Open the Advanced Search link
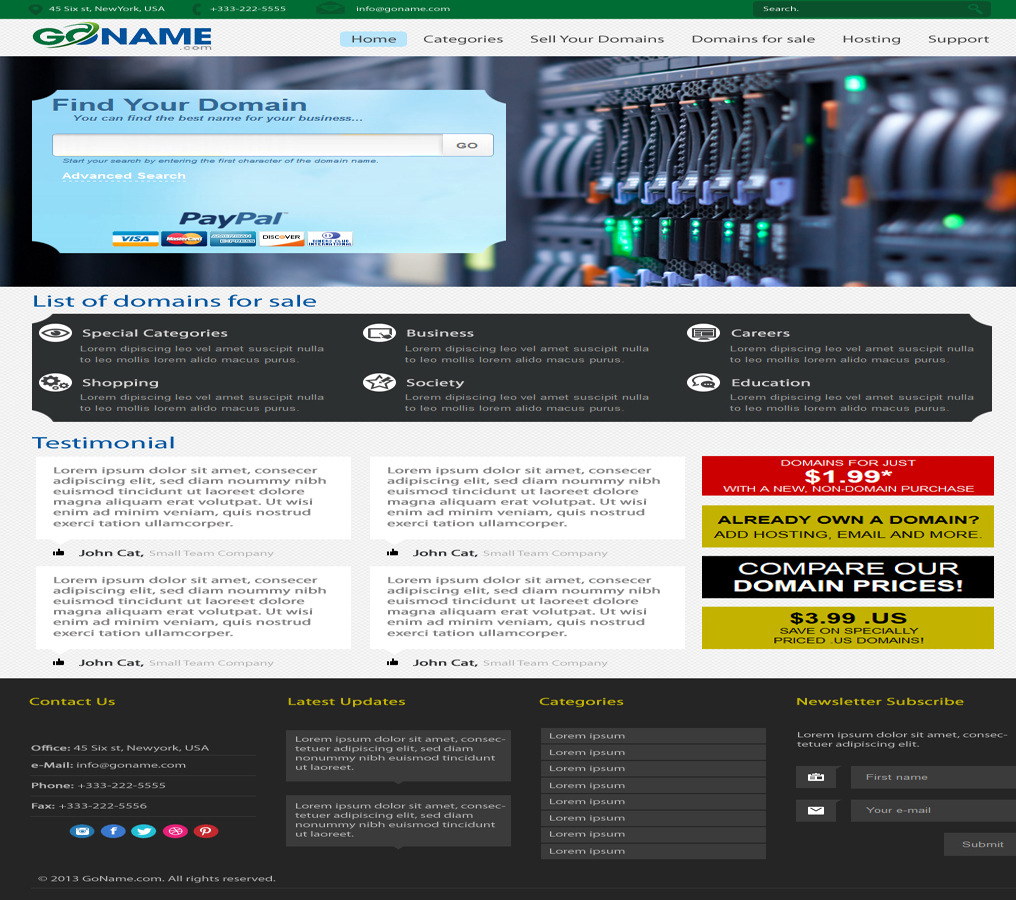 point(123,175)
